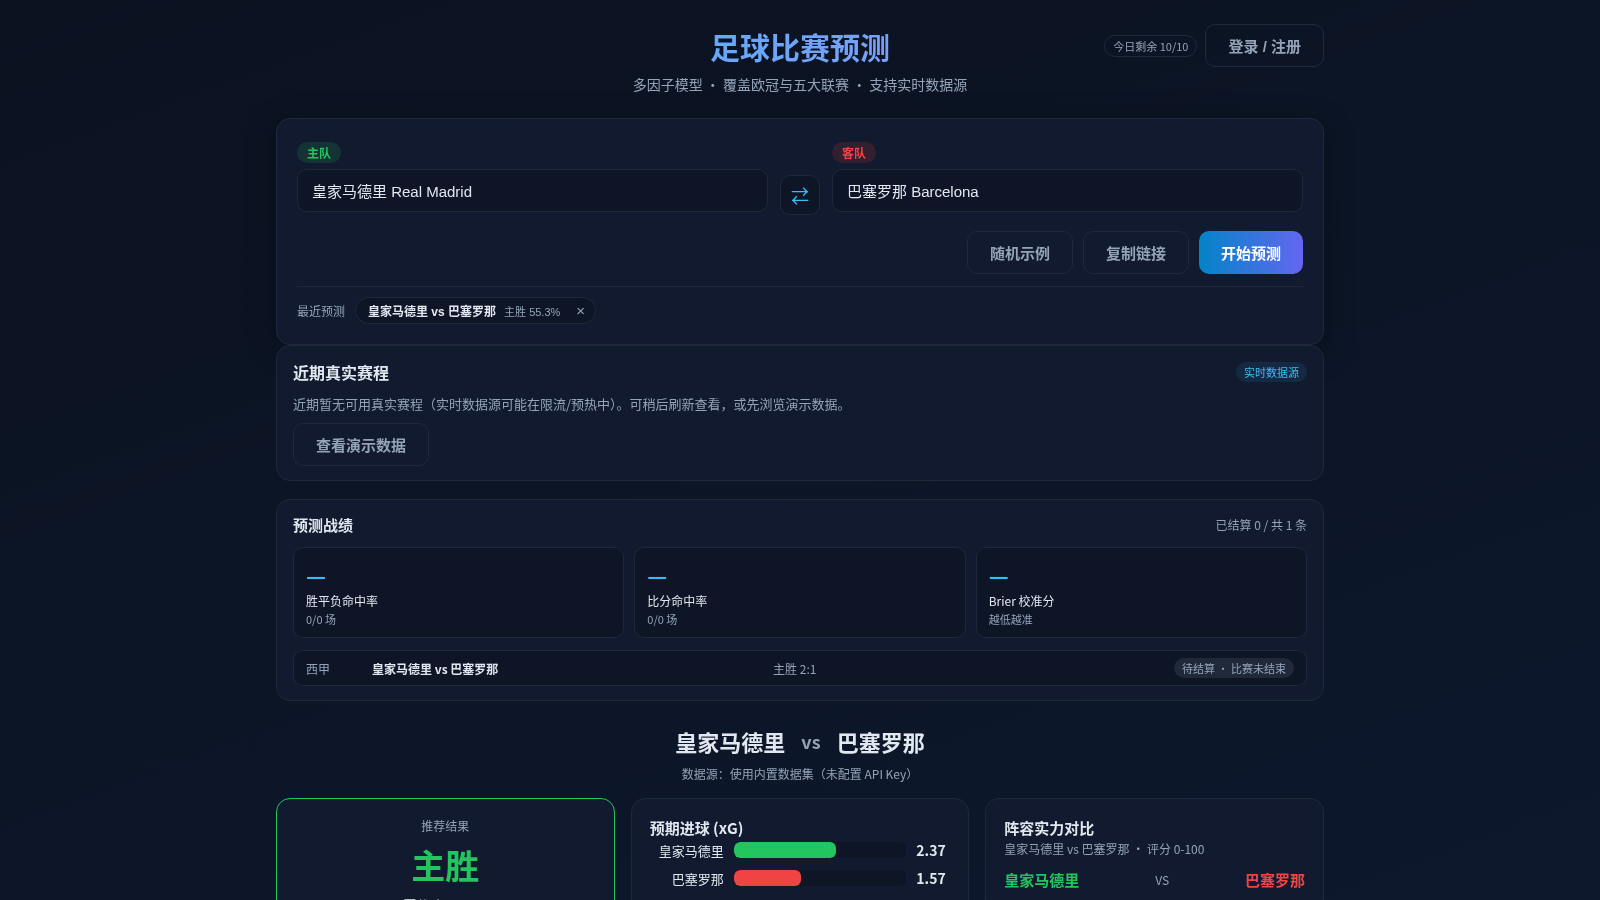Remove recent prediction chip with × icon
The image size is (1600, 900).
(580, 311)
